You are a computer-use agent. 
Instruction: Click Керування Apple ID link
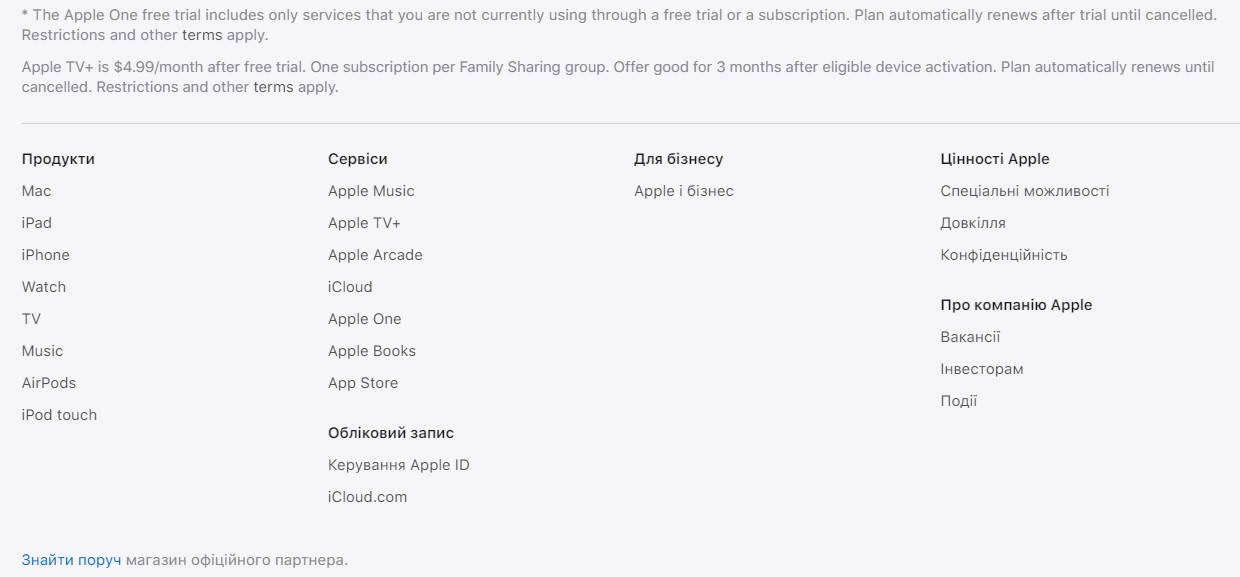398,465
